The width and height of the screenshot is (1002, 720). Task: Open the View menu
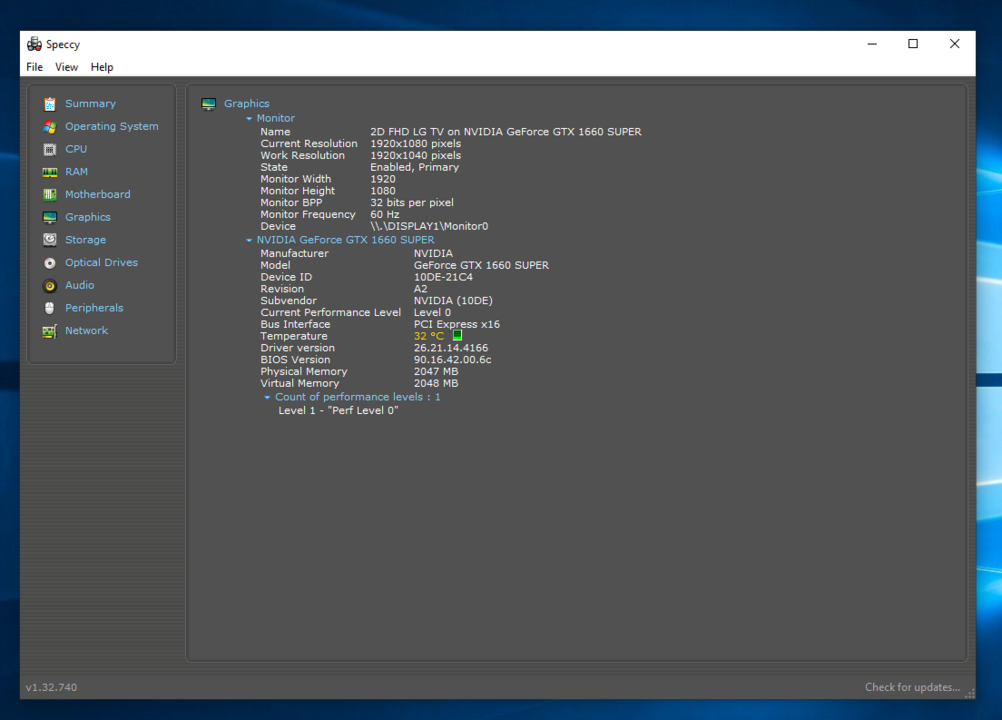66,67
